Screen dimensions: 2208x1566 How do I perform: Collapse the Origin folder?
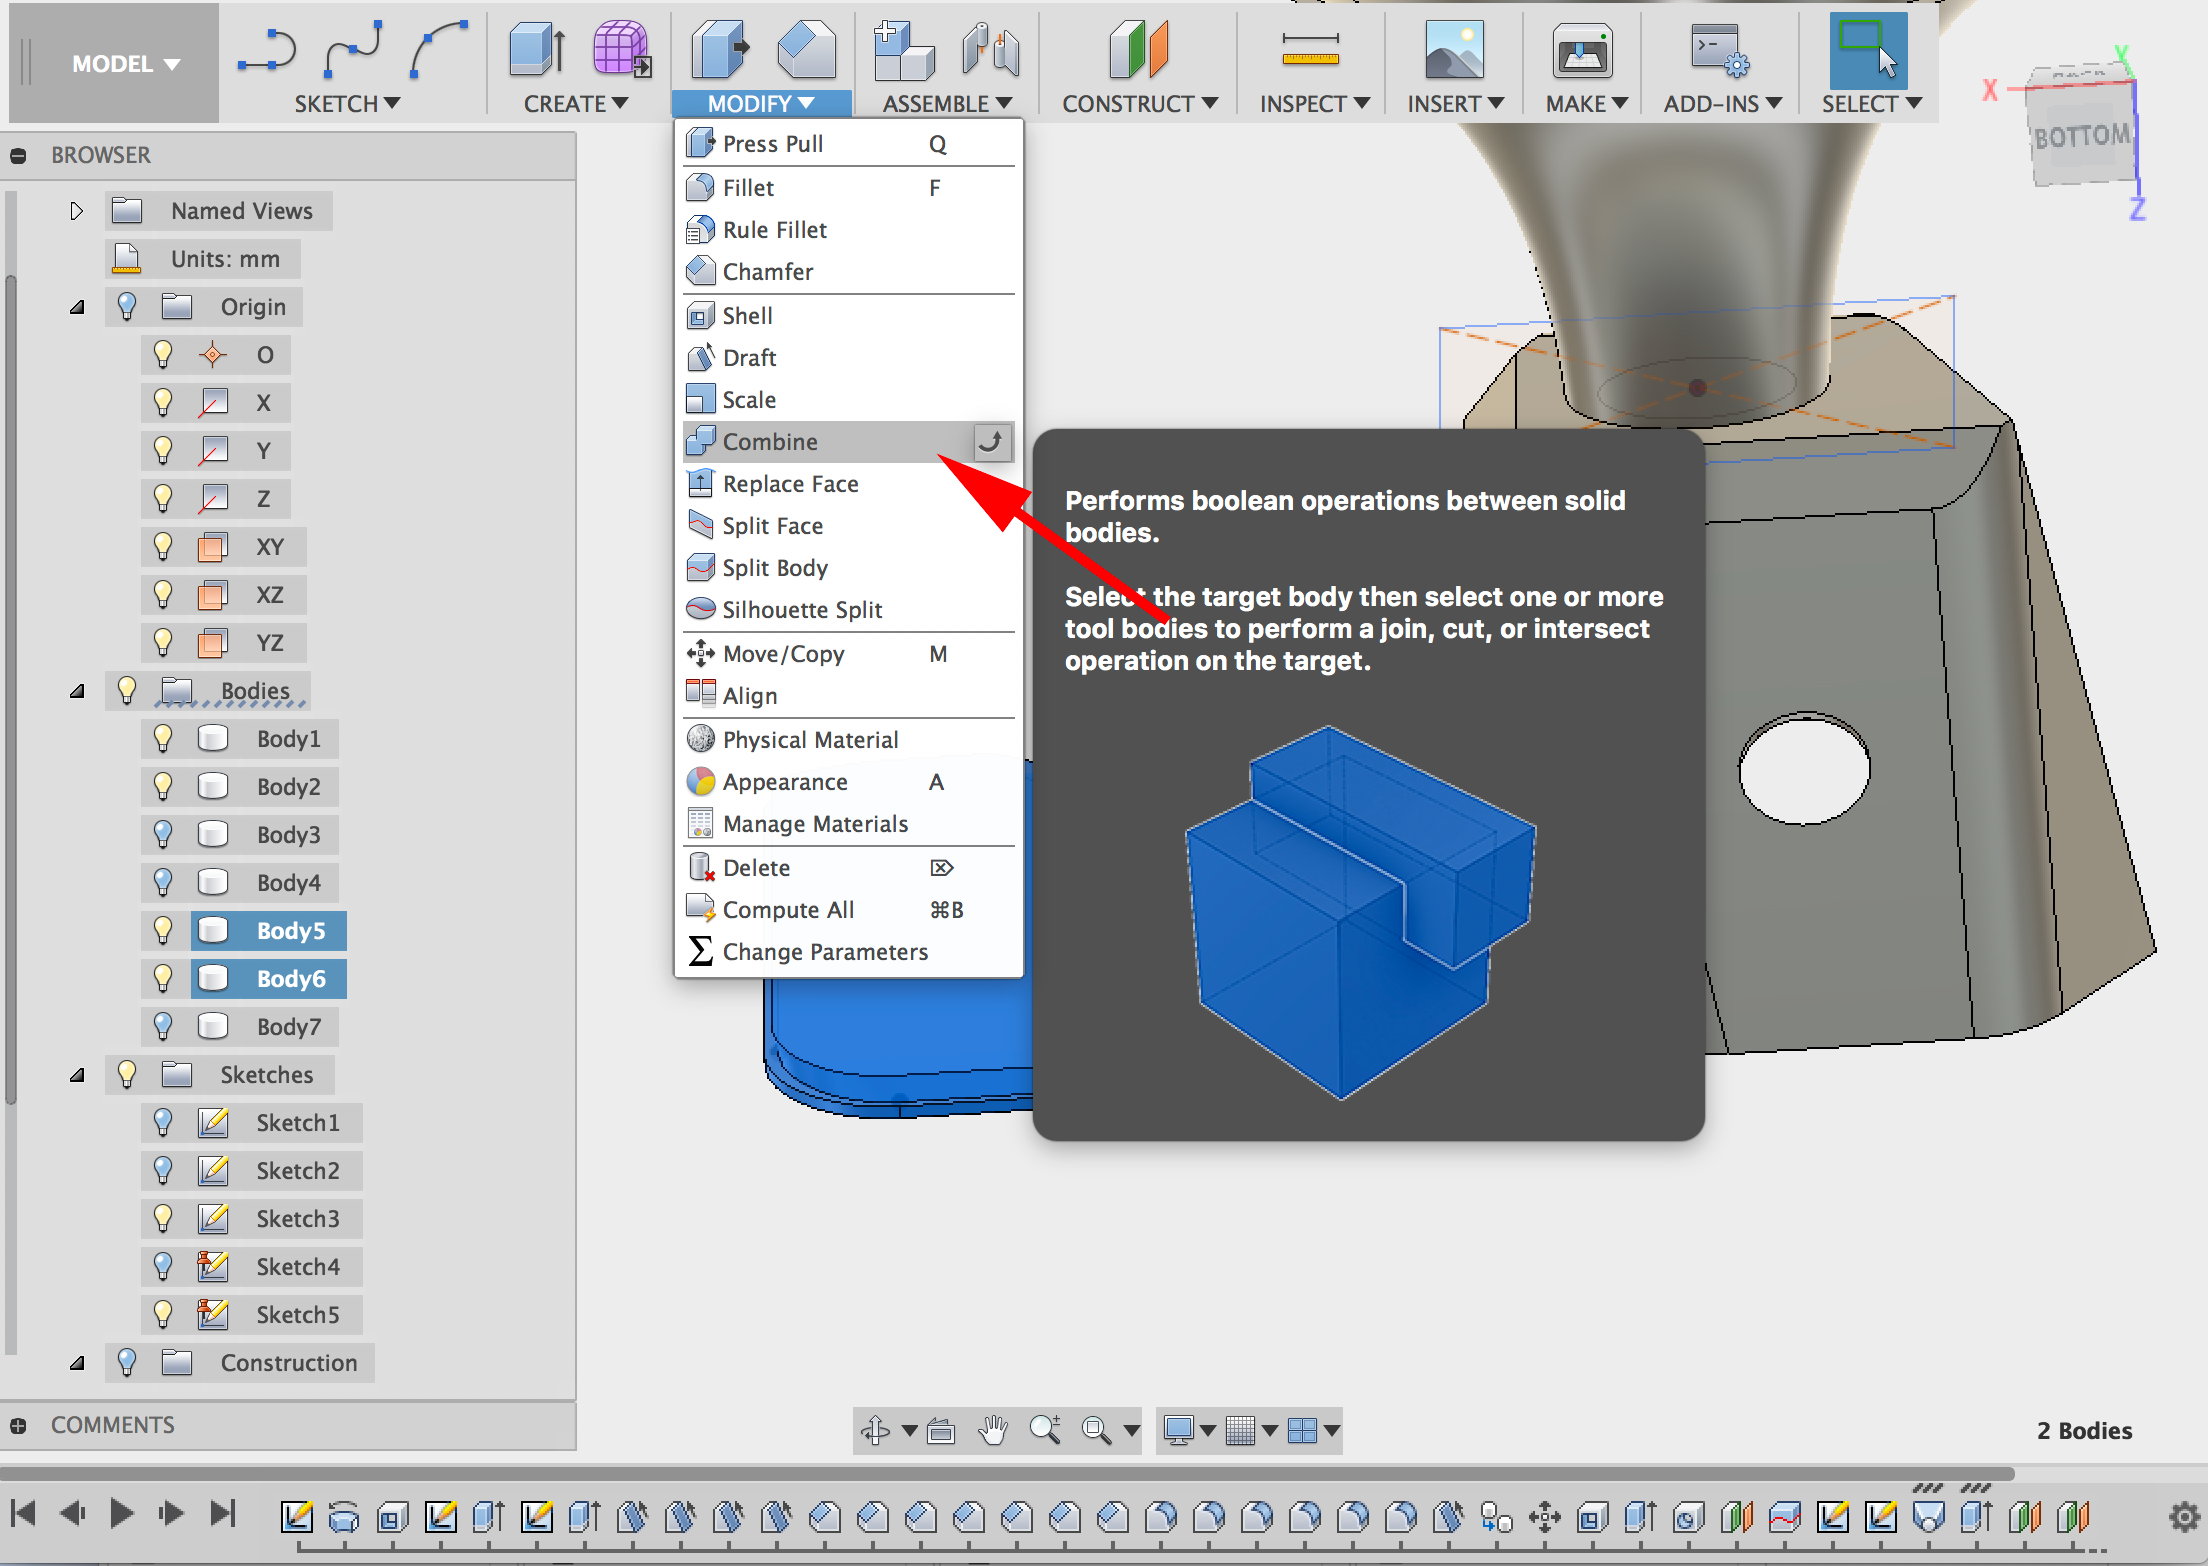pos(77,307)
